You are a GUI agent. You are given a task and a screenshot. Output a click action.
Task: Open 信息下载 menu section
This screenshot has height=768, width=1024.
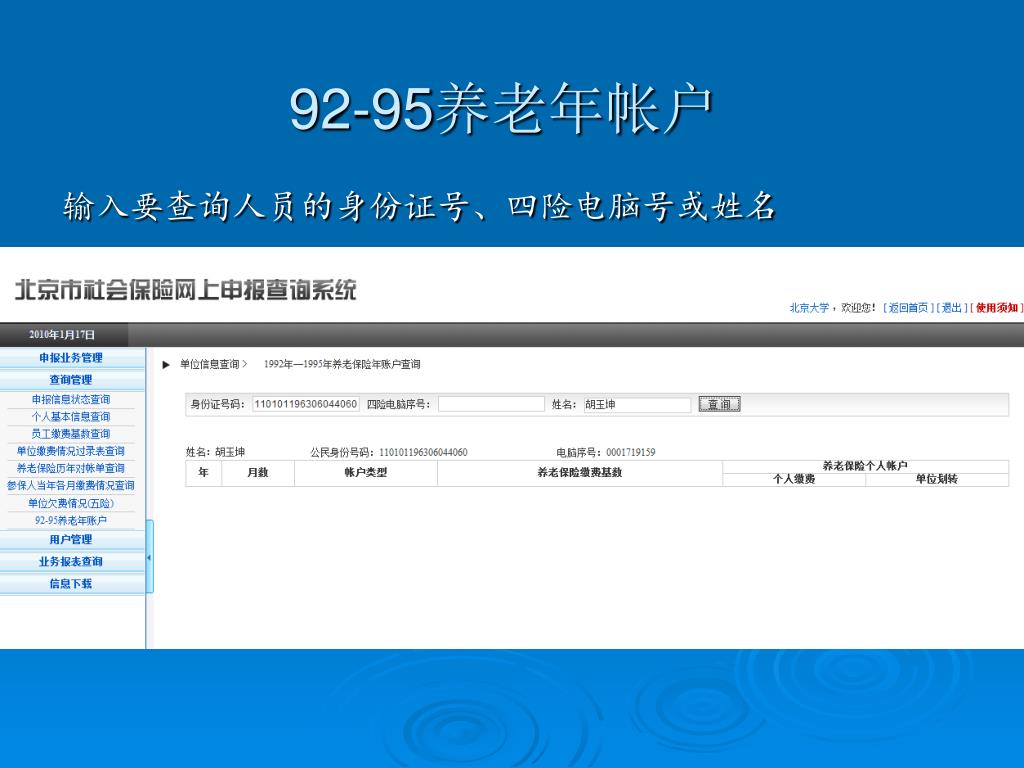(x=71, y=584)
